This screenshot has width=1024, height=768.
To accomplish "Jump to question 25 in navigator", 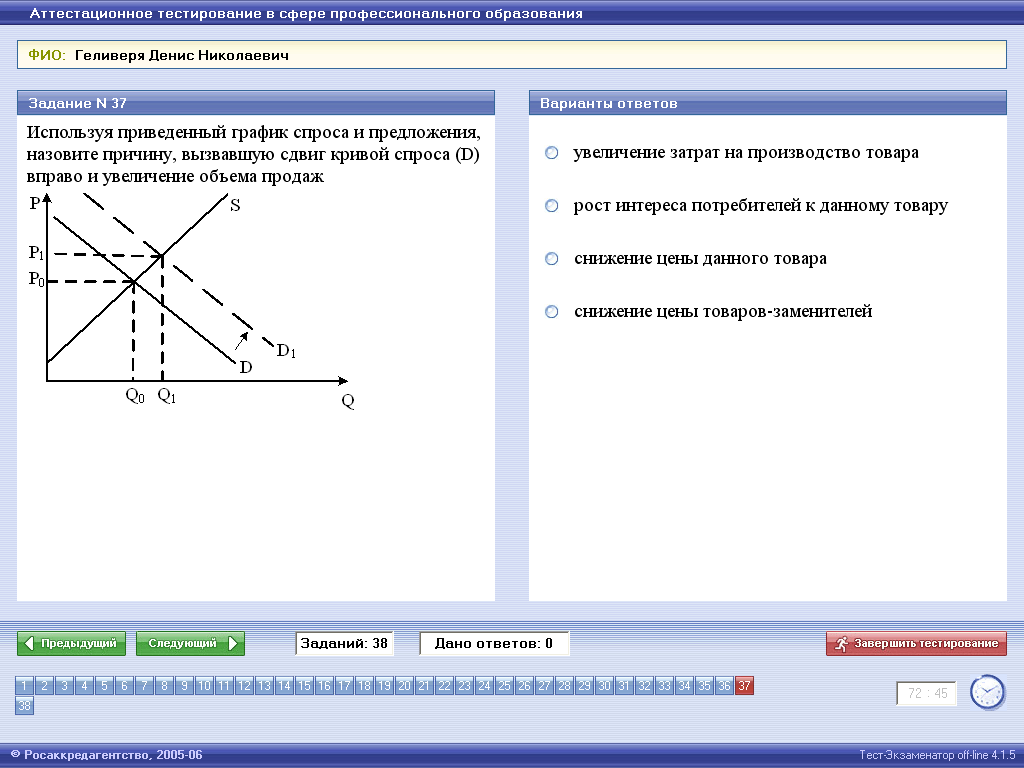I will (x=504, y=686).
